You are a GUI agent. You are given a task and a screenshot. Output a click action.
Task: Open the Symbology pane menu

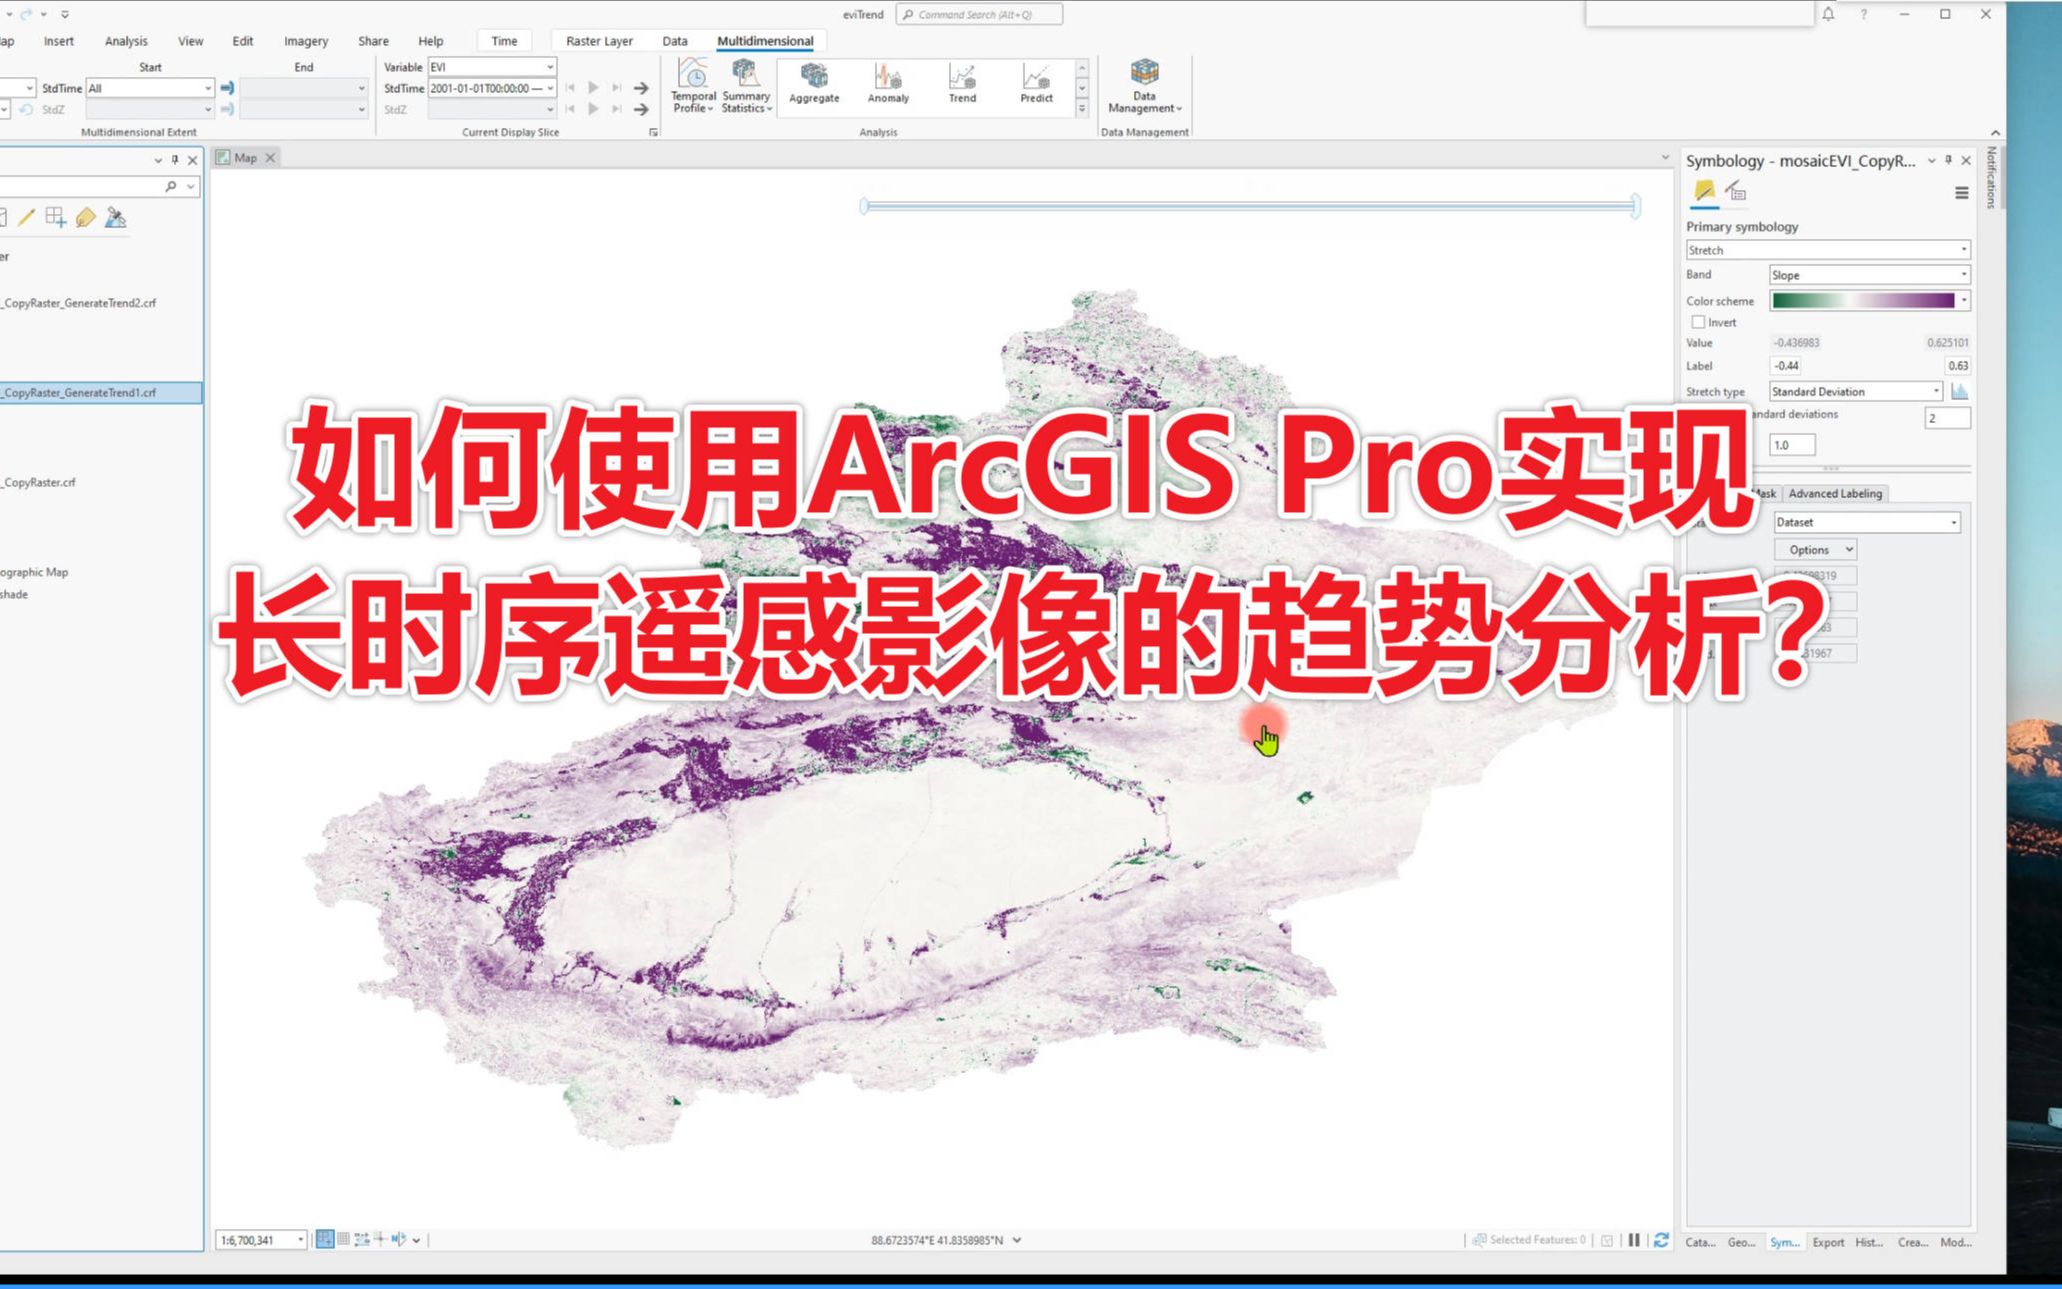point(1961,193)
